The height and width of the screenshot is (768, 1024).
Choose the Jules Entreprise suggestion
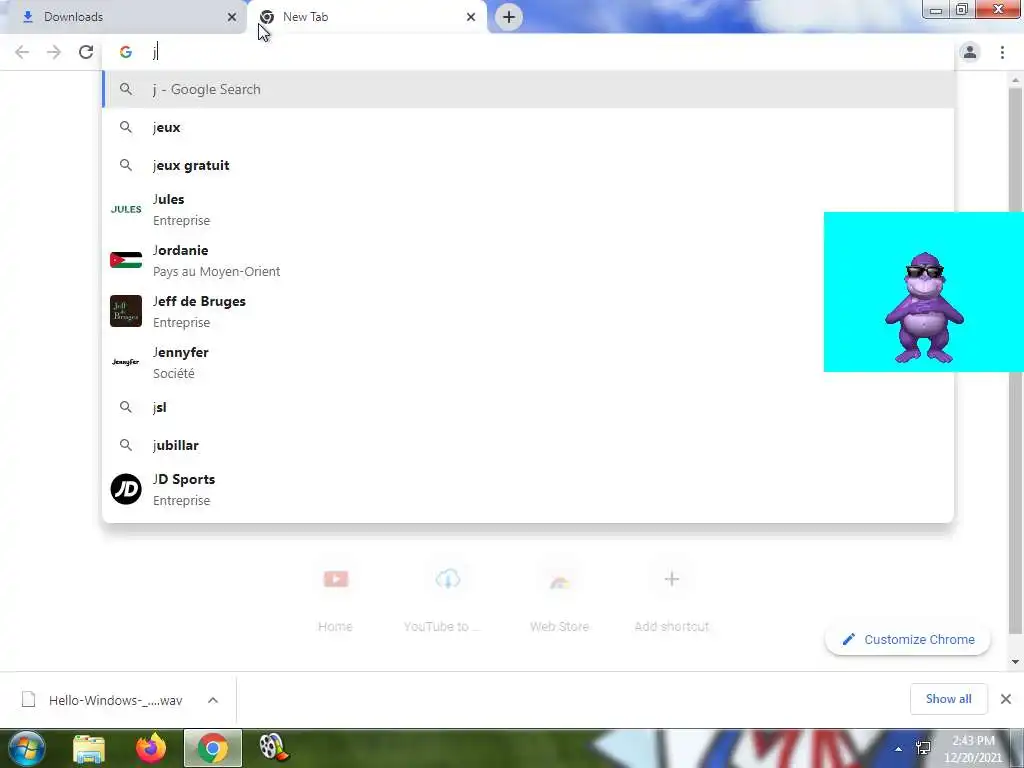click(528, 210)
